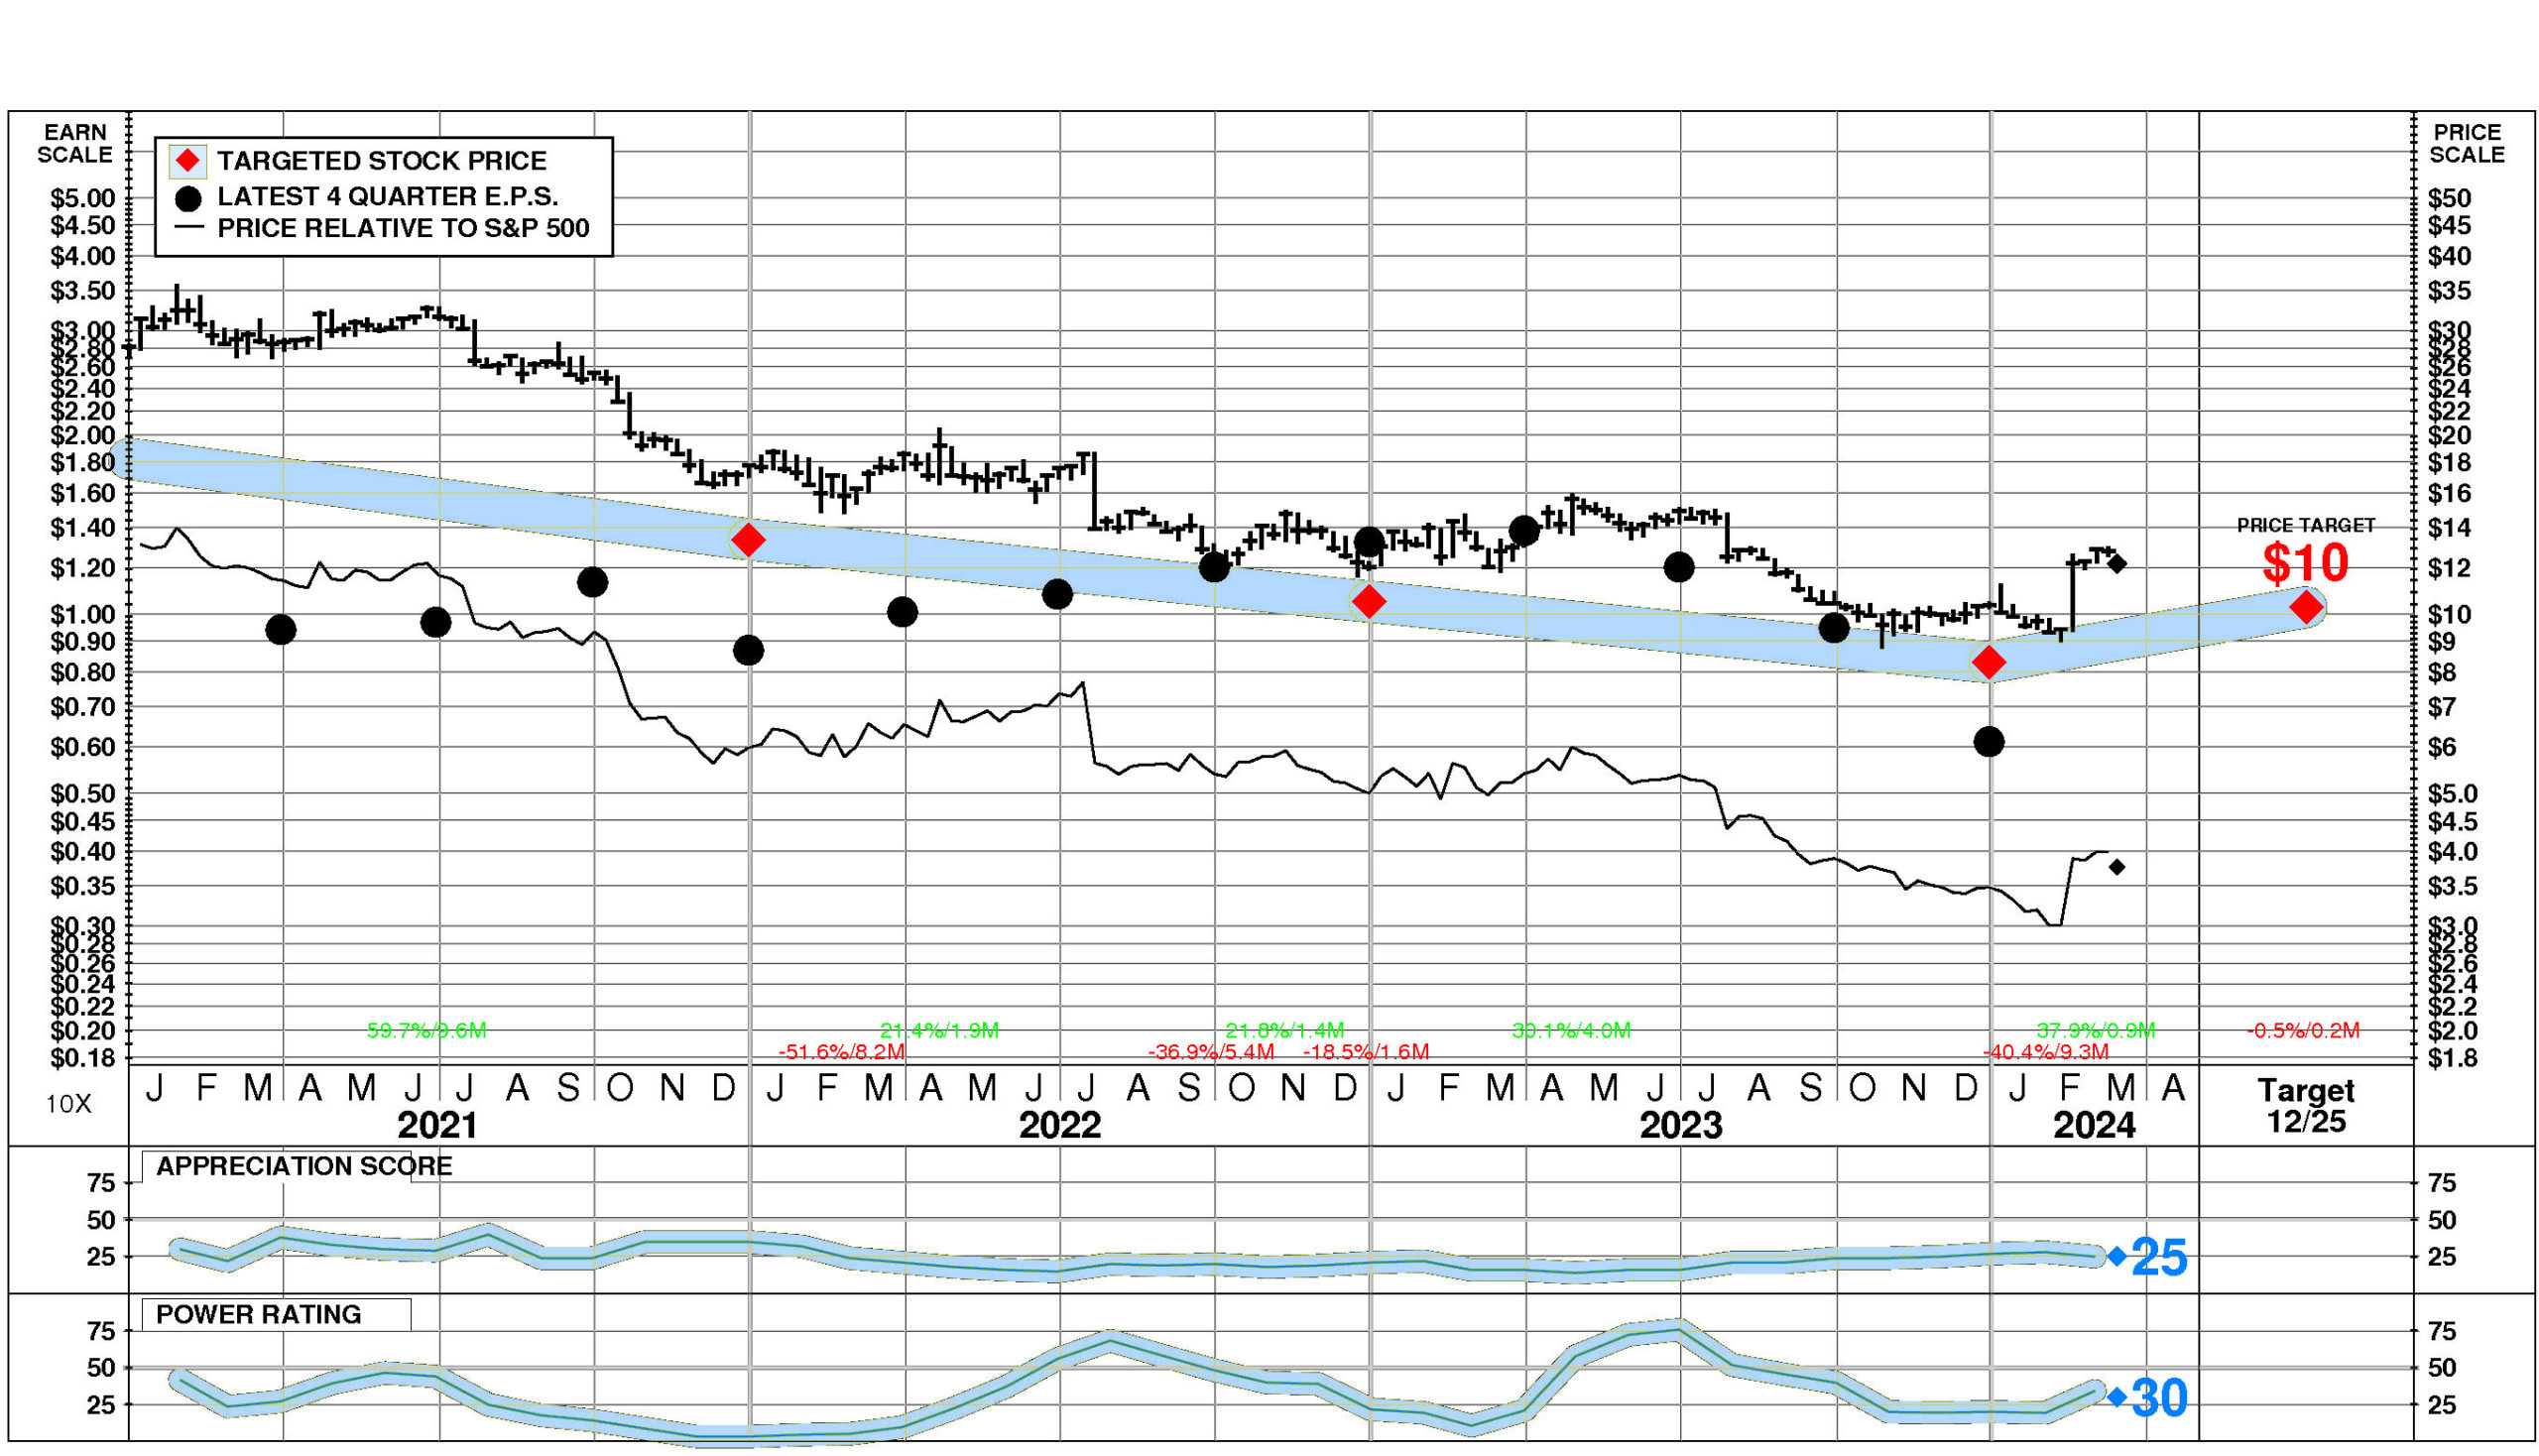Click the red $10 price target value
This screenshot has width=2539, height=1456.
pyautogui.click(x=2305, y=563)
